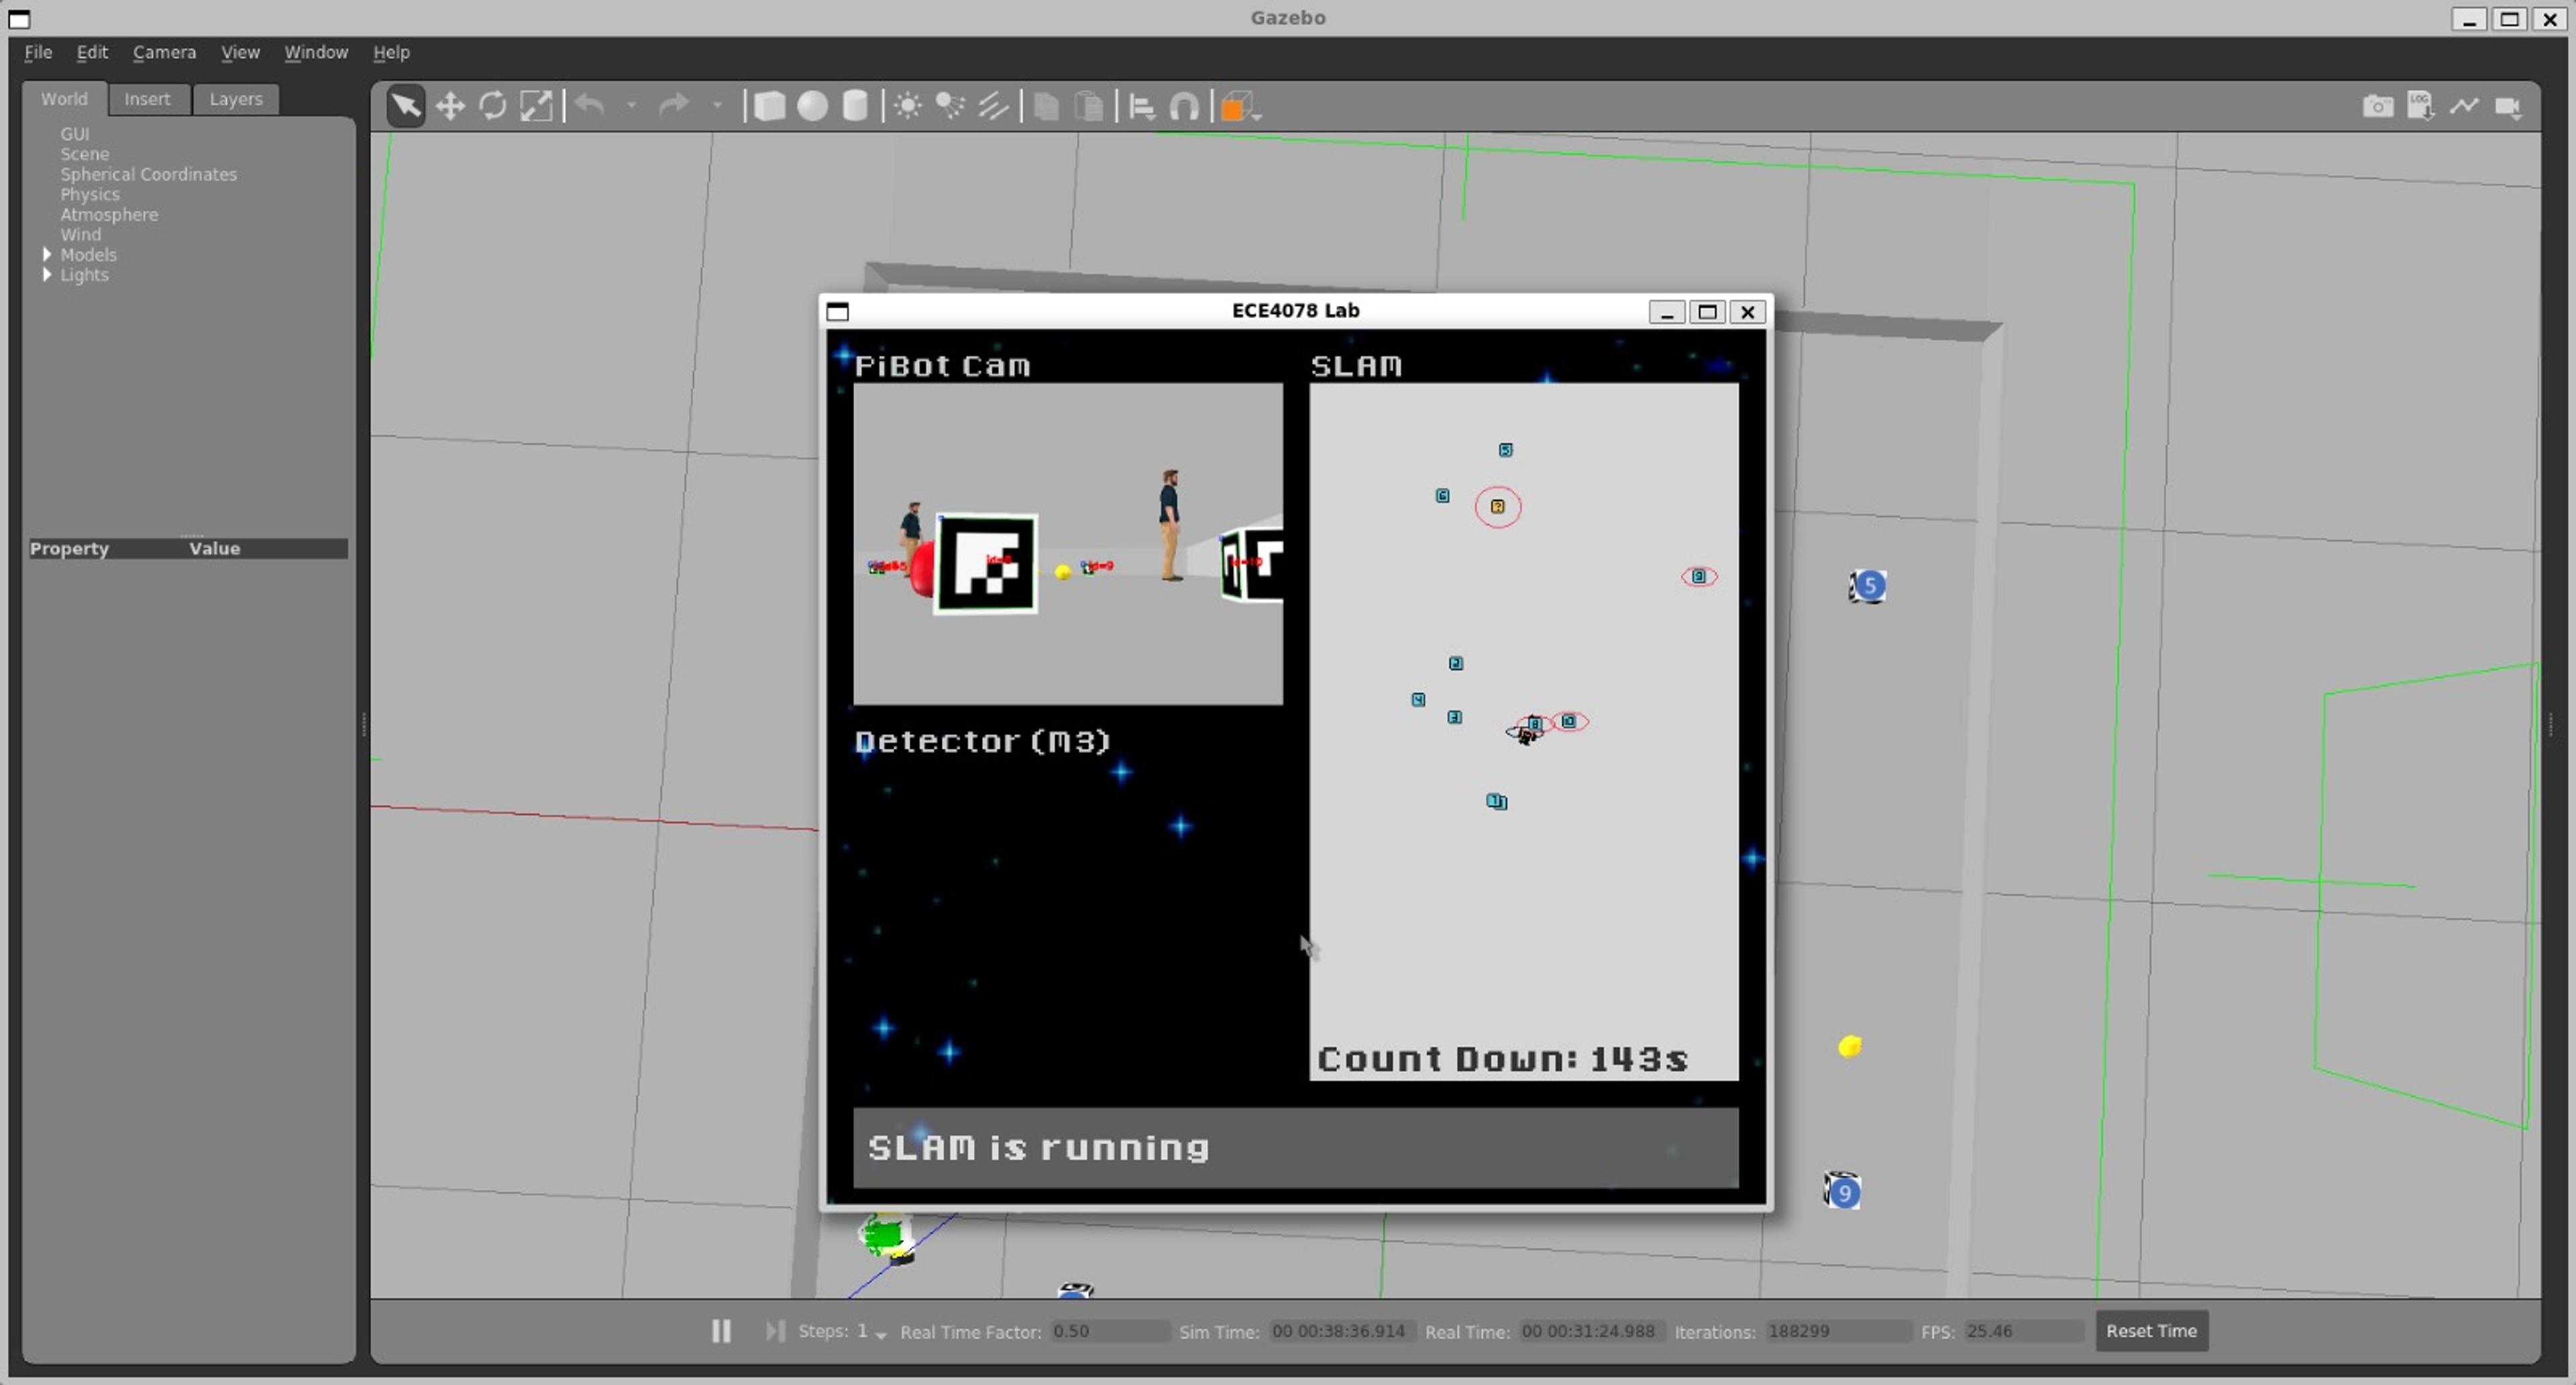Click the Real Time value field
This screenshot has height=1385, width=2576.
click(x=1591, y=1331)
